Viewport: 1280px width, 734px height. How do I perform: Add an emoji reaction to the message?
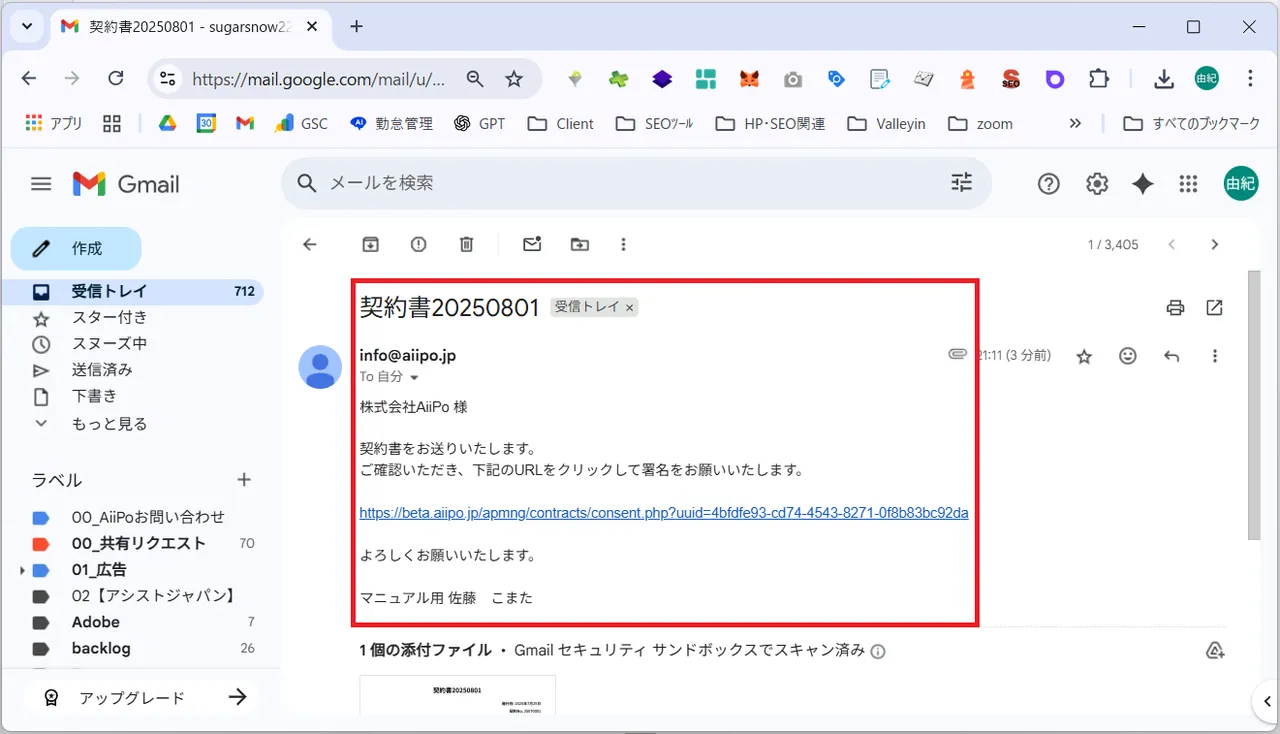(1128, 356)
